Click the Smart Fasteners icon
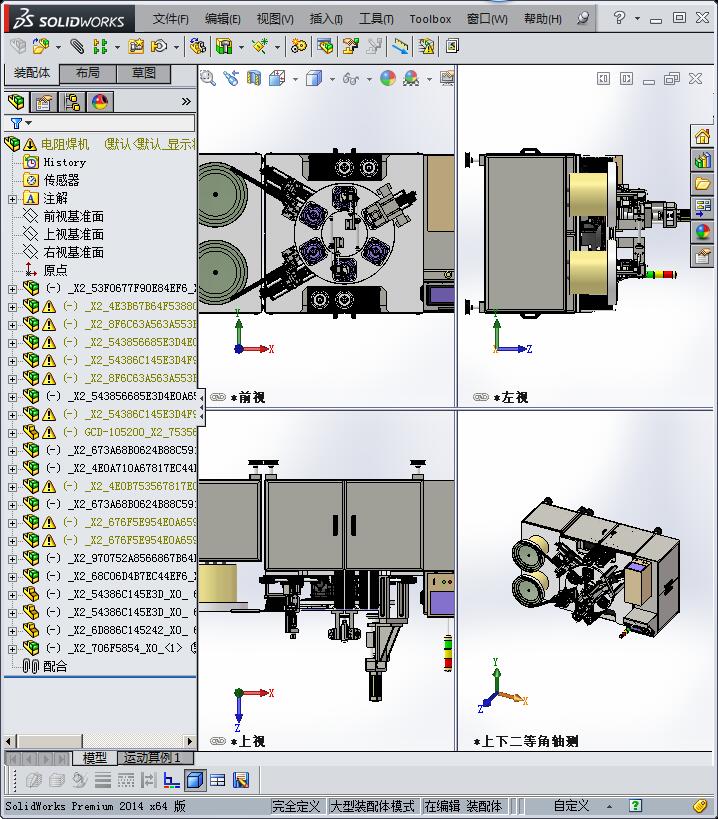The width and height of the screenshot is (718, 819). [136, 46]
